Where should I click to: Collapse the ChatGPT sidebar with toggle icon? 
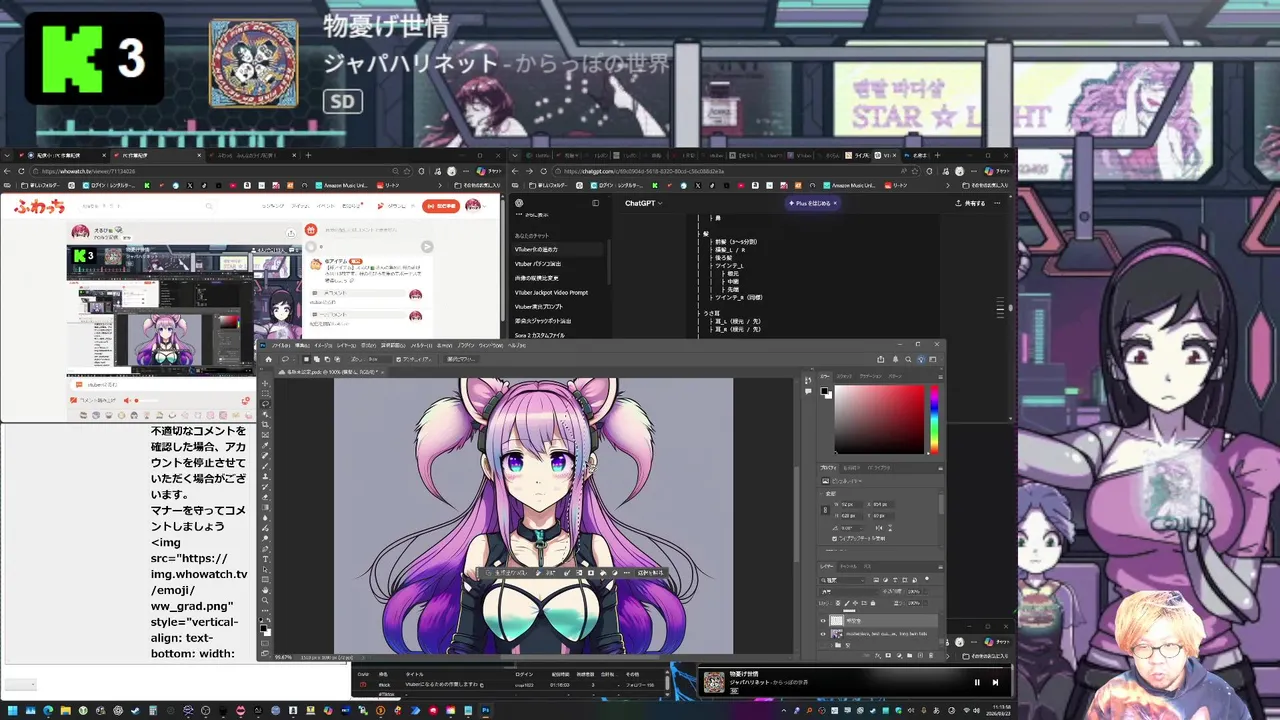click(x=595, y=203)
